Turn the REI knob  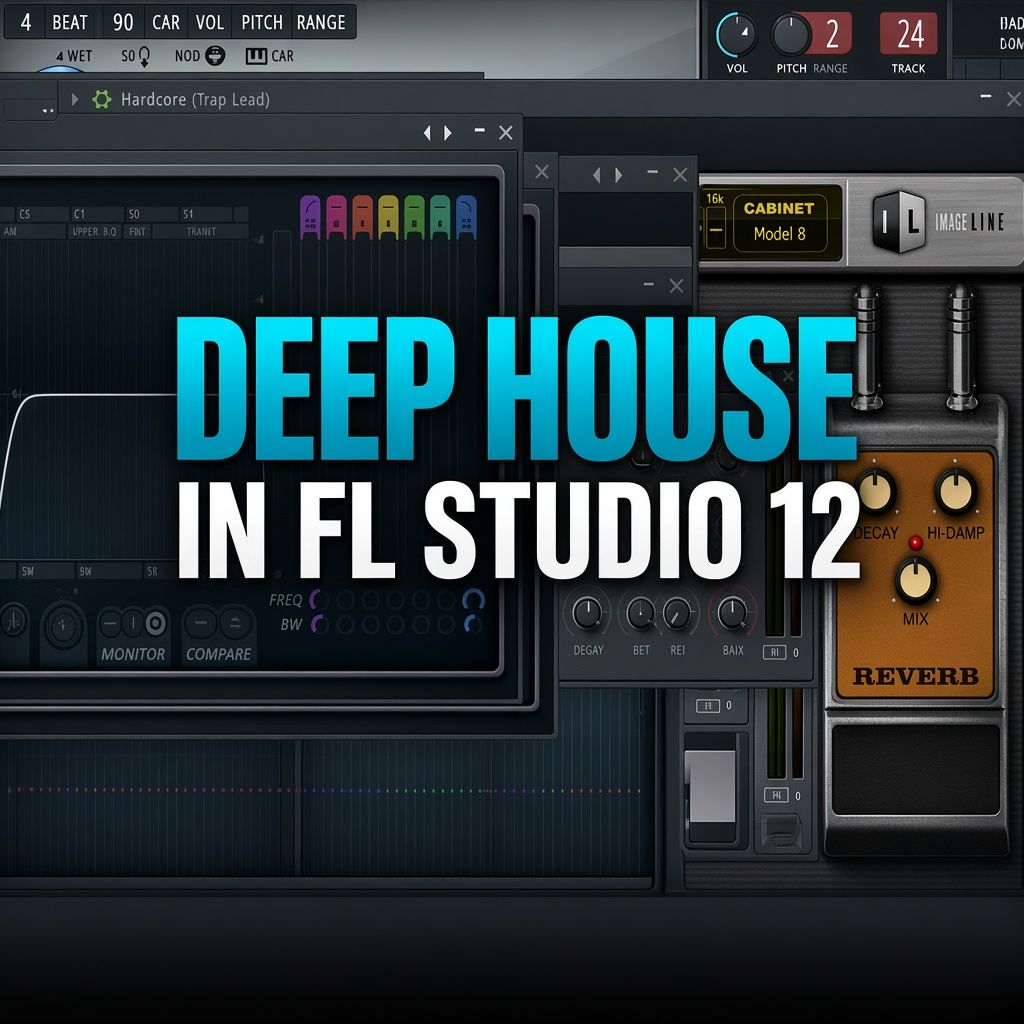677,614
